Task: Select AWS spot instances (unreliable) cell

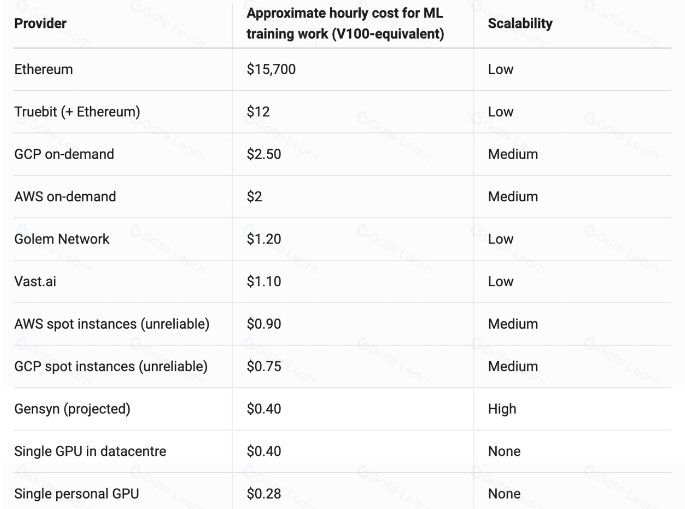Action: tap(112, 324)
